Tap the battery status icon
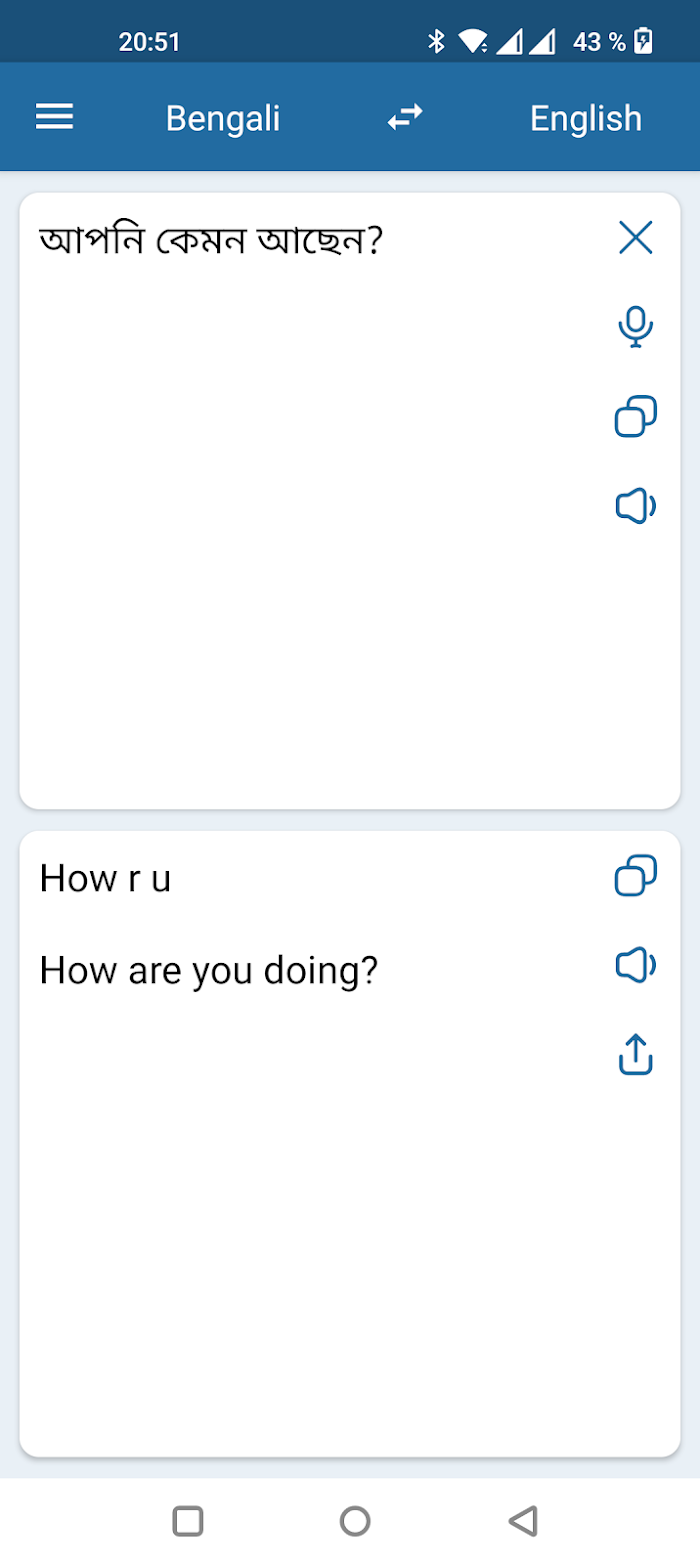 click(644, 41)
